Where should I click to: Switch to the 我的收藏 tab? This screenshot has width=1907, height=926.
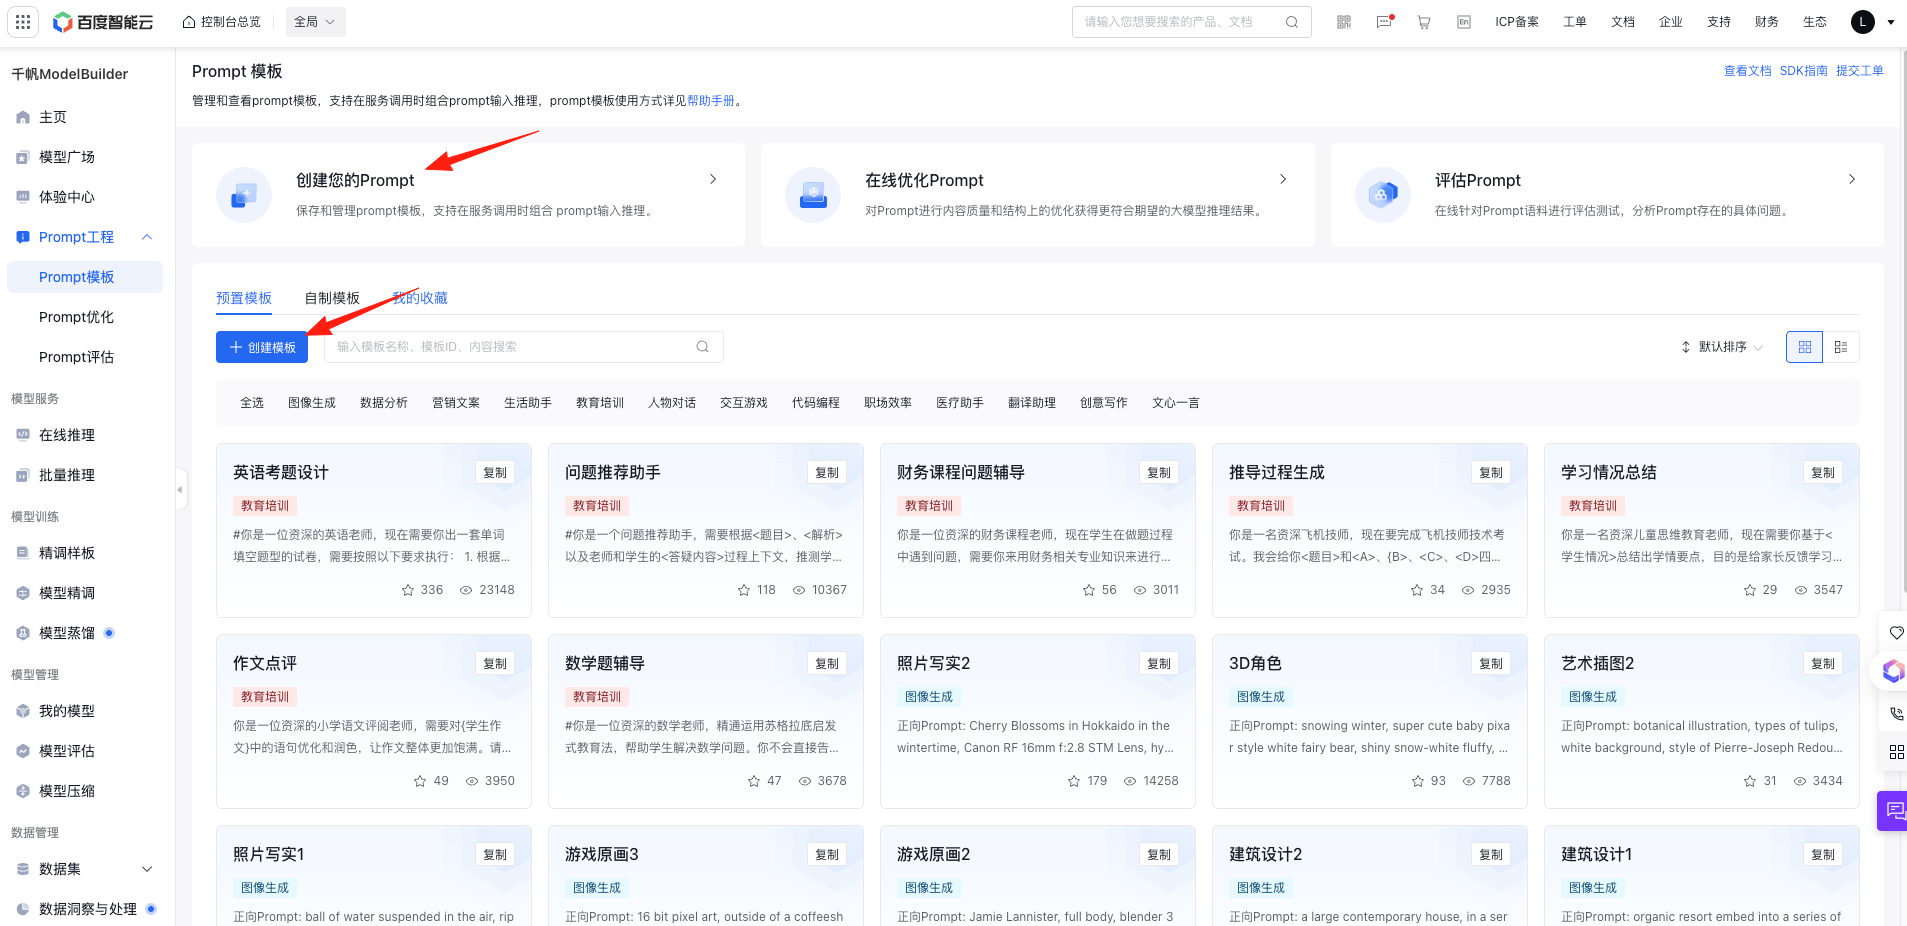point(420,298)
